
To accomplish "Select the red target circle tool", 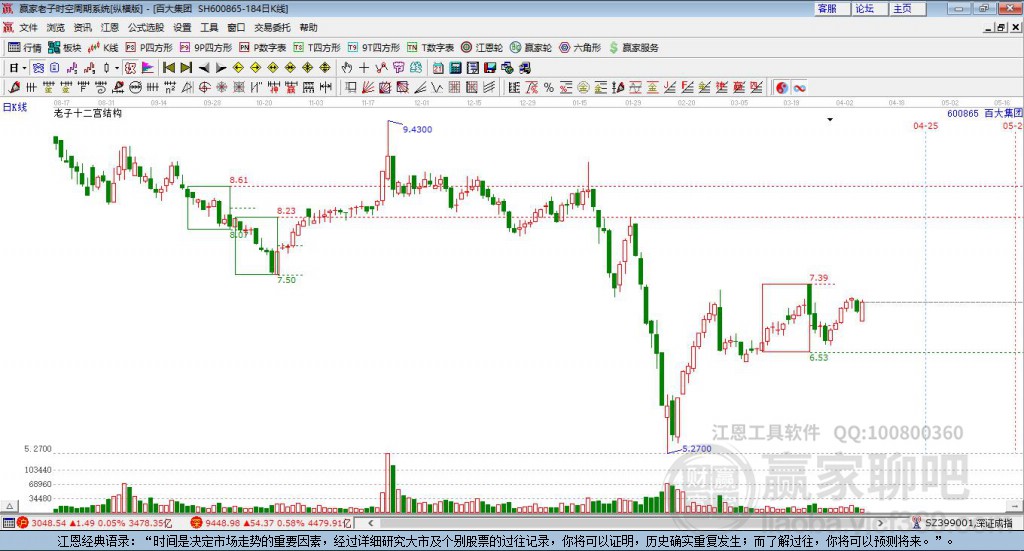I will 204,87.
